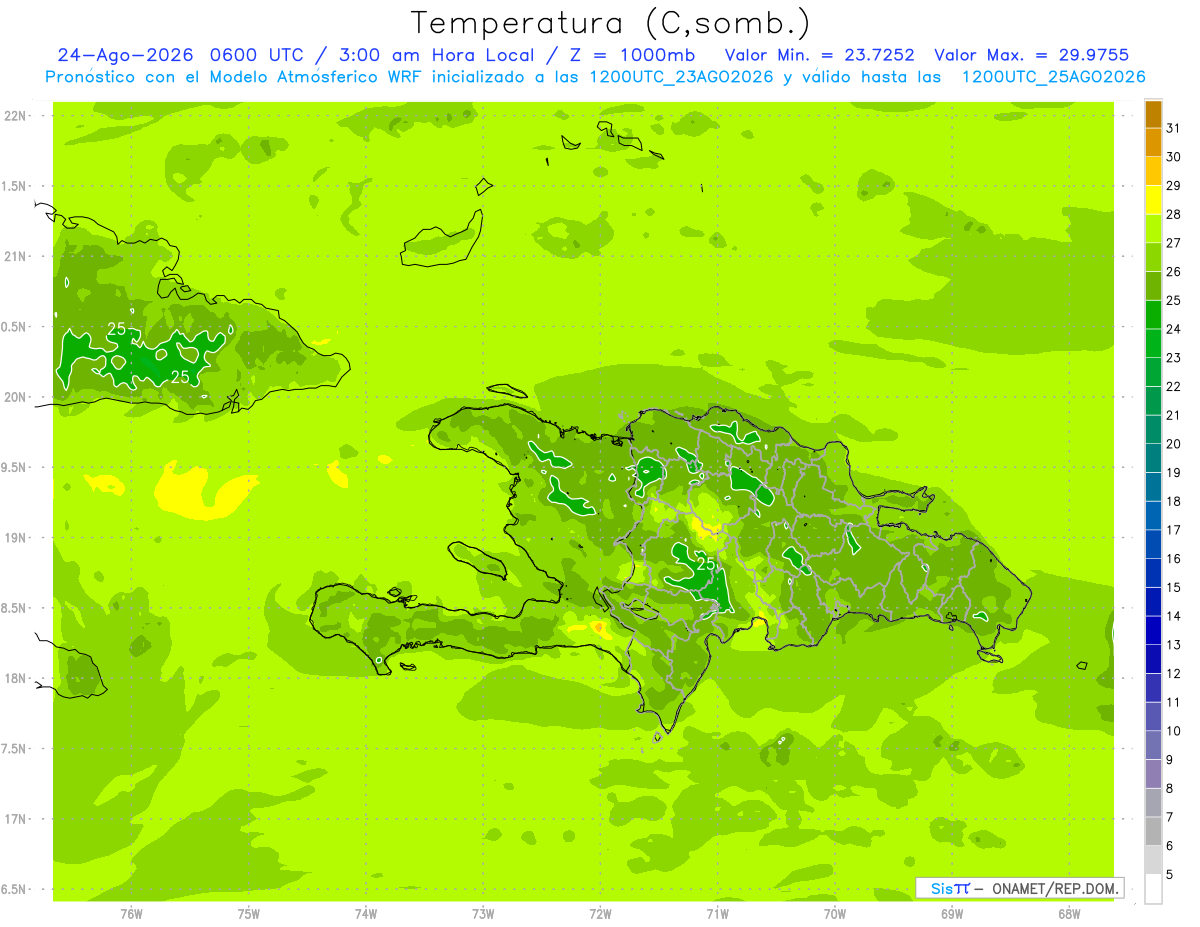
Task: Click the date text '24-Ago-2026 0600 UTC'
Action: pos(180,55)
